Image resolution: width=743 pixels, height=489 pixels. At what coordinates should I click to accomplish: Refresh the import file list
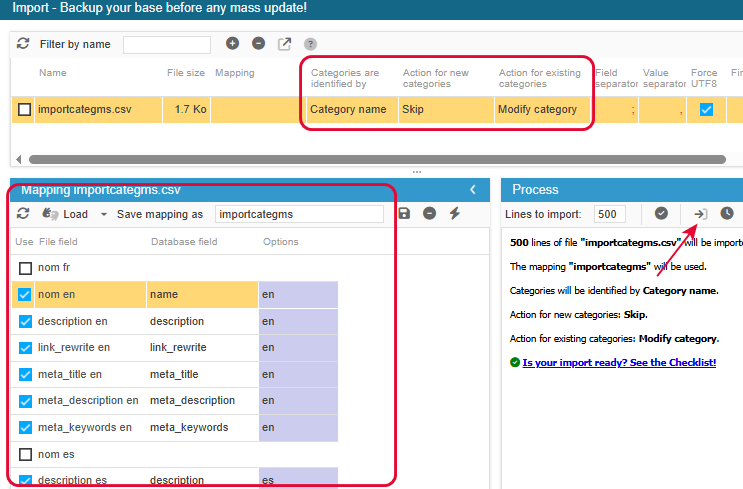click(x=23, y=44)
